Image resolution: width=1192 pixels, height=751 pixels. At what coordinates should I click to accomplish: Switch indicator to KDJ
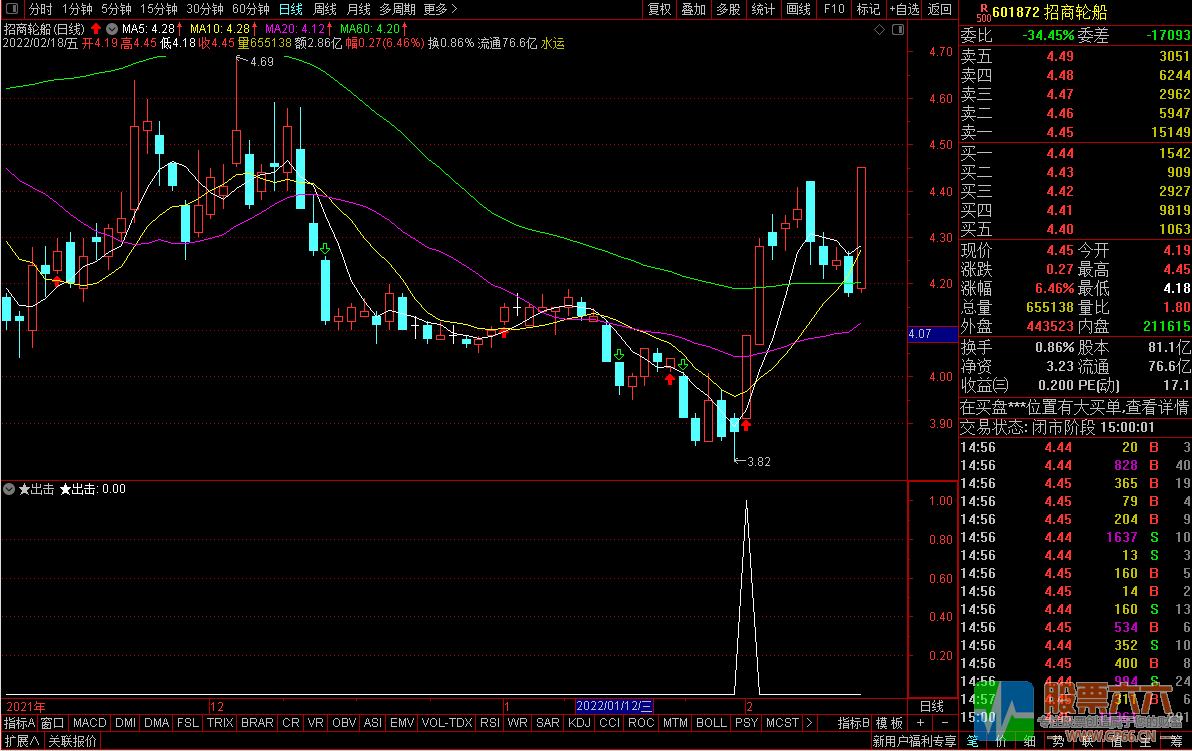click(579, 723)
